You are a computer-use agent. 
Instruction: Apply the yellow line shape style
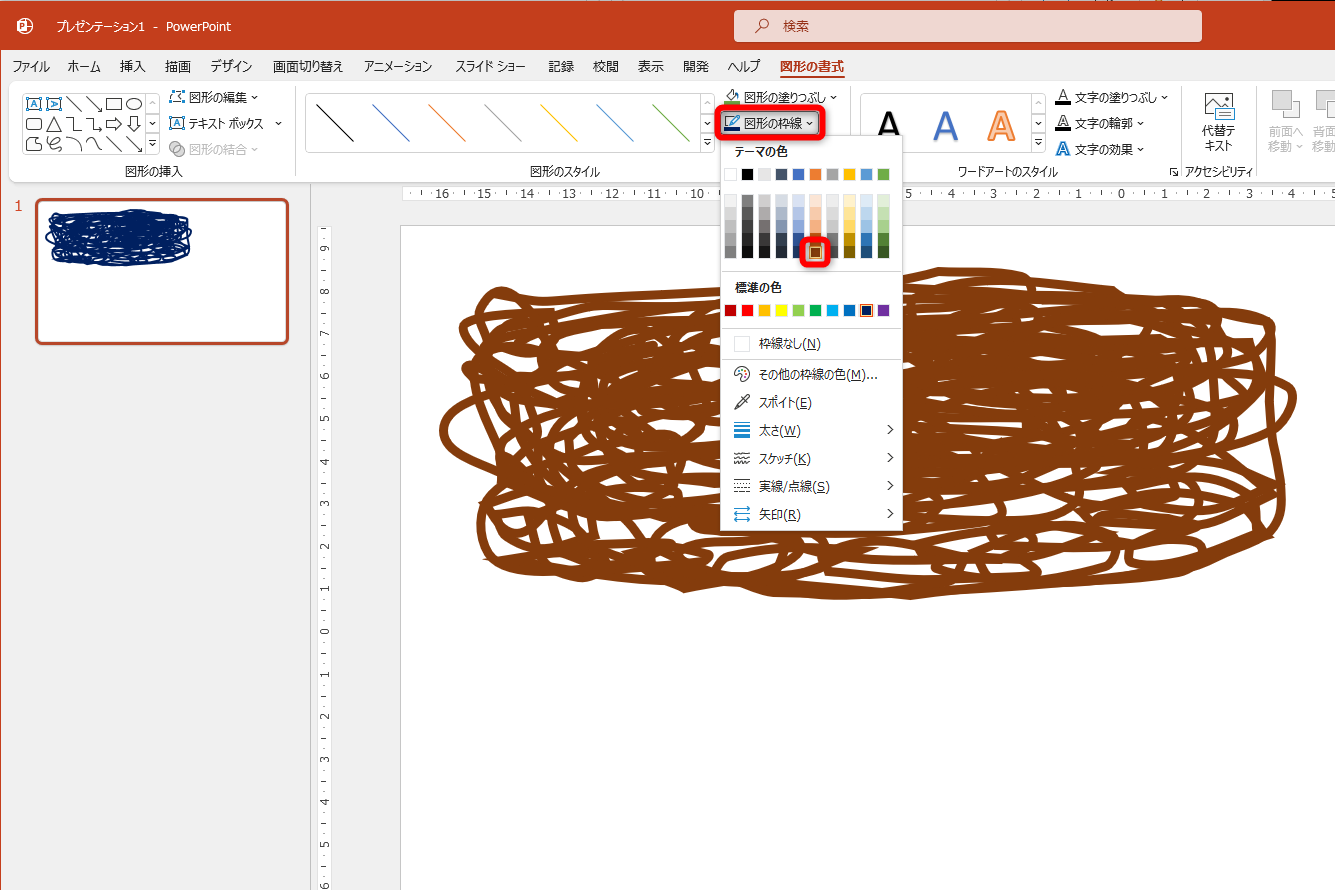[558, 123]
